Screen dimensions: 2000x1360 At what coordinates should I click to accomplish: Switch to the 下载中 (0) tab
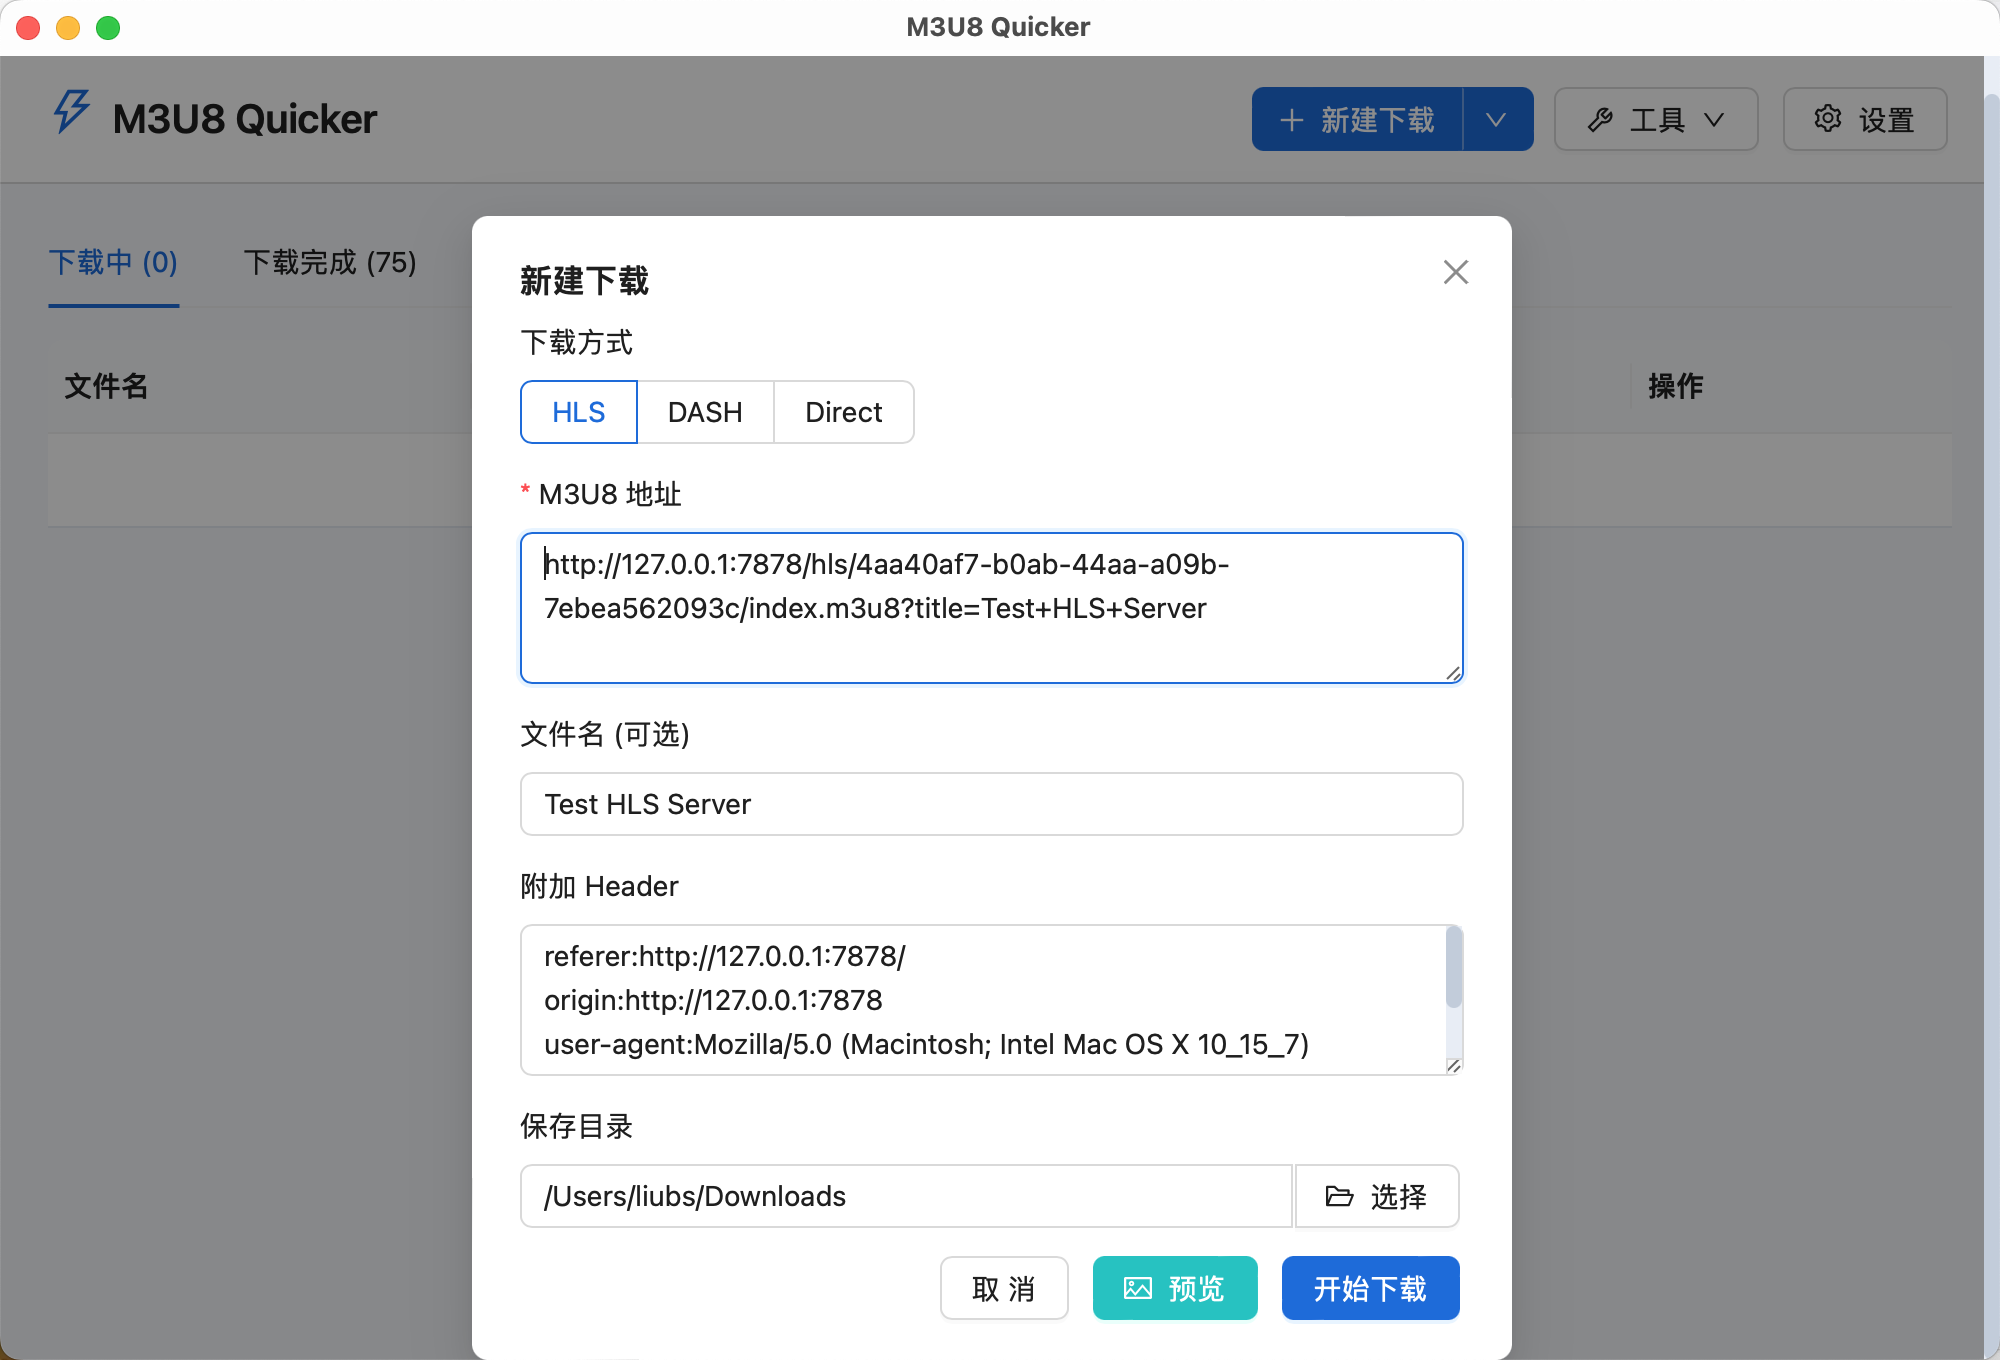click(x=113, y=262)
